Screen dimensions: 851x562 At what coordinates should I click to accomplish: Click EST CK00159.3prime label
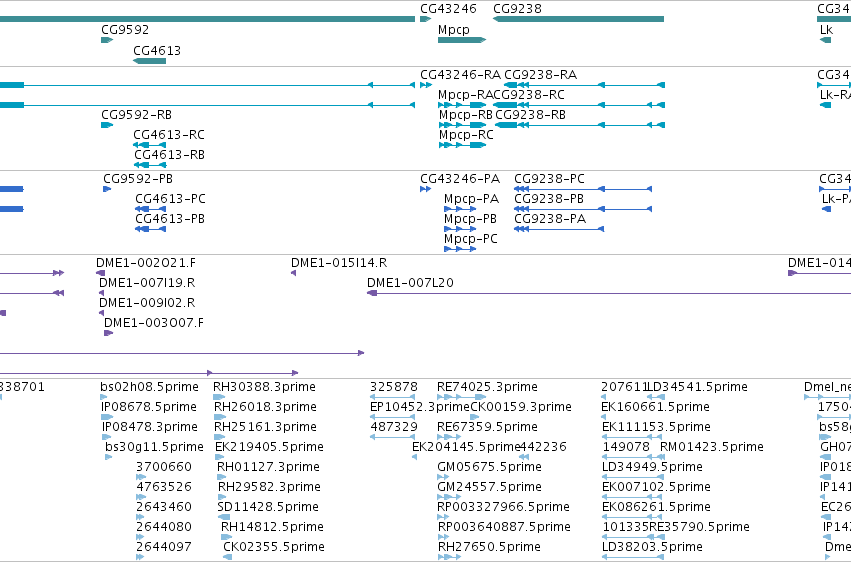(521, 407)
